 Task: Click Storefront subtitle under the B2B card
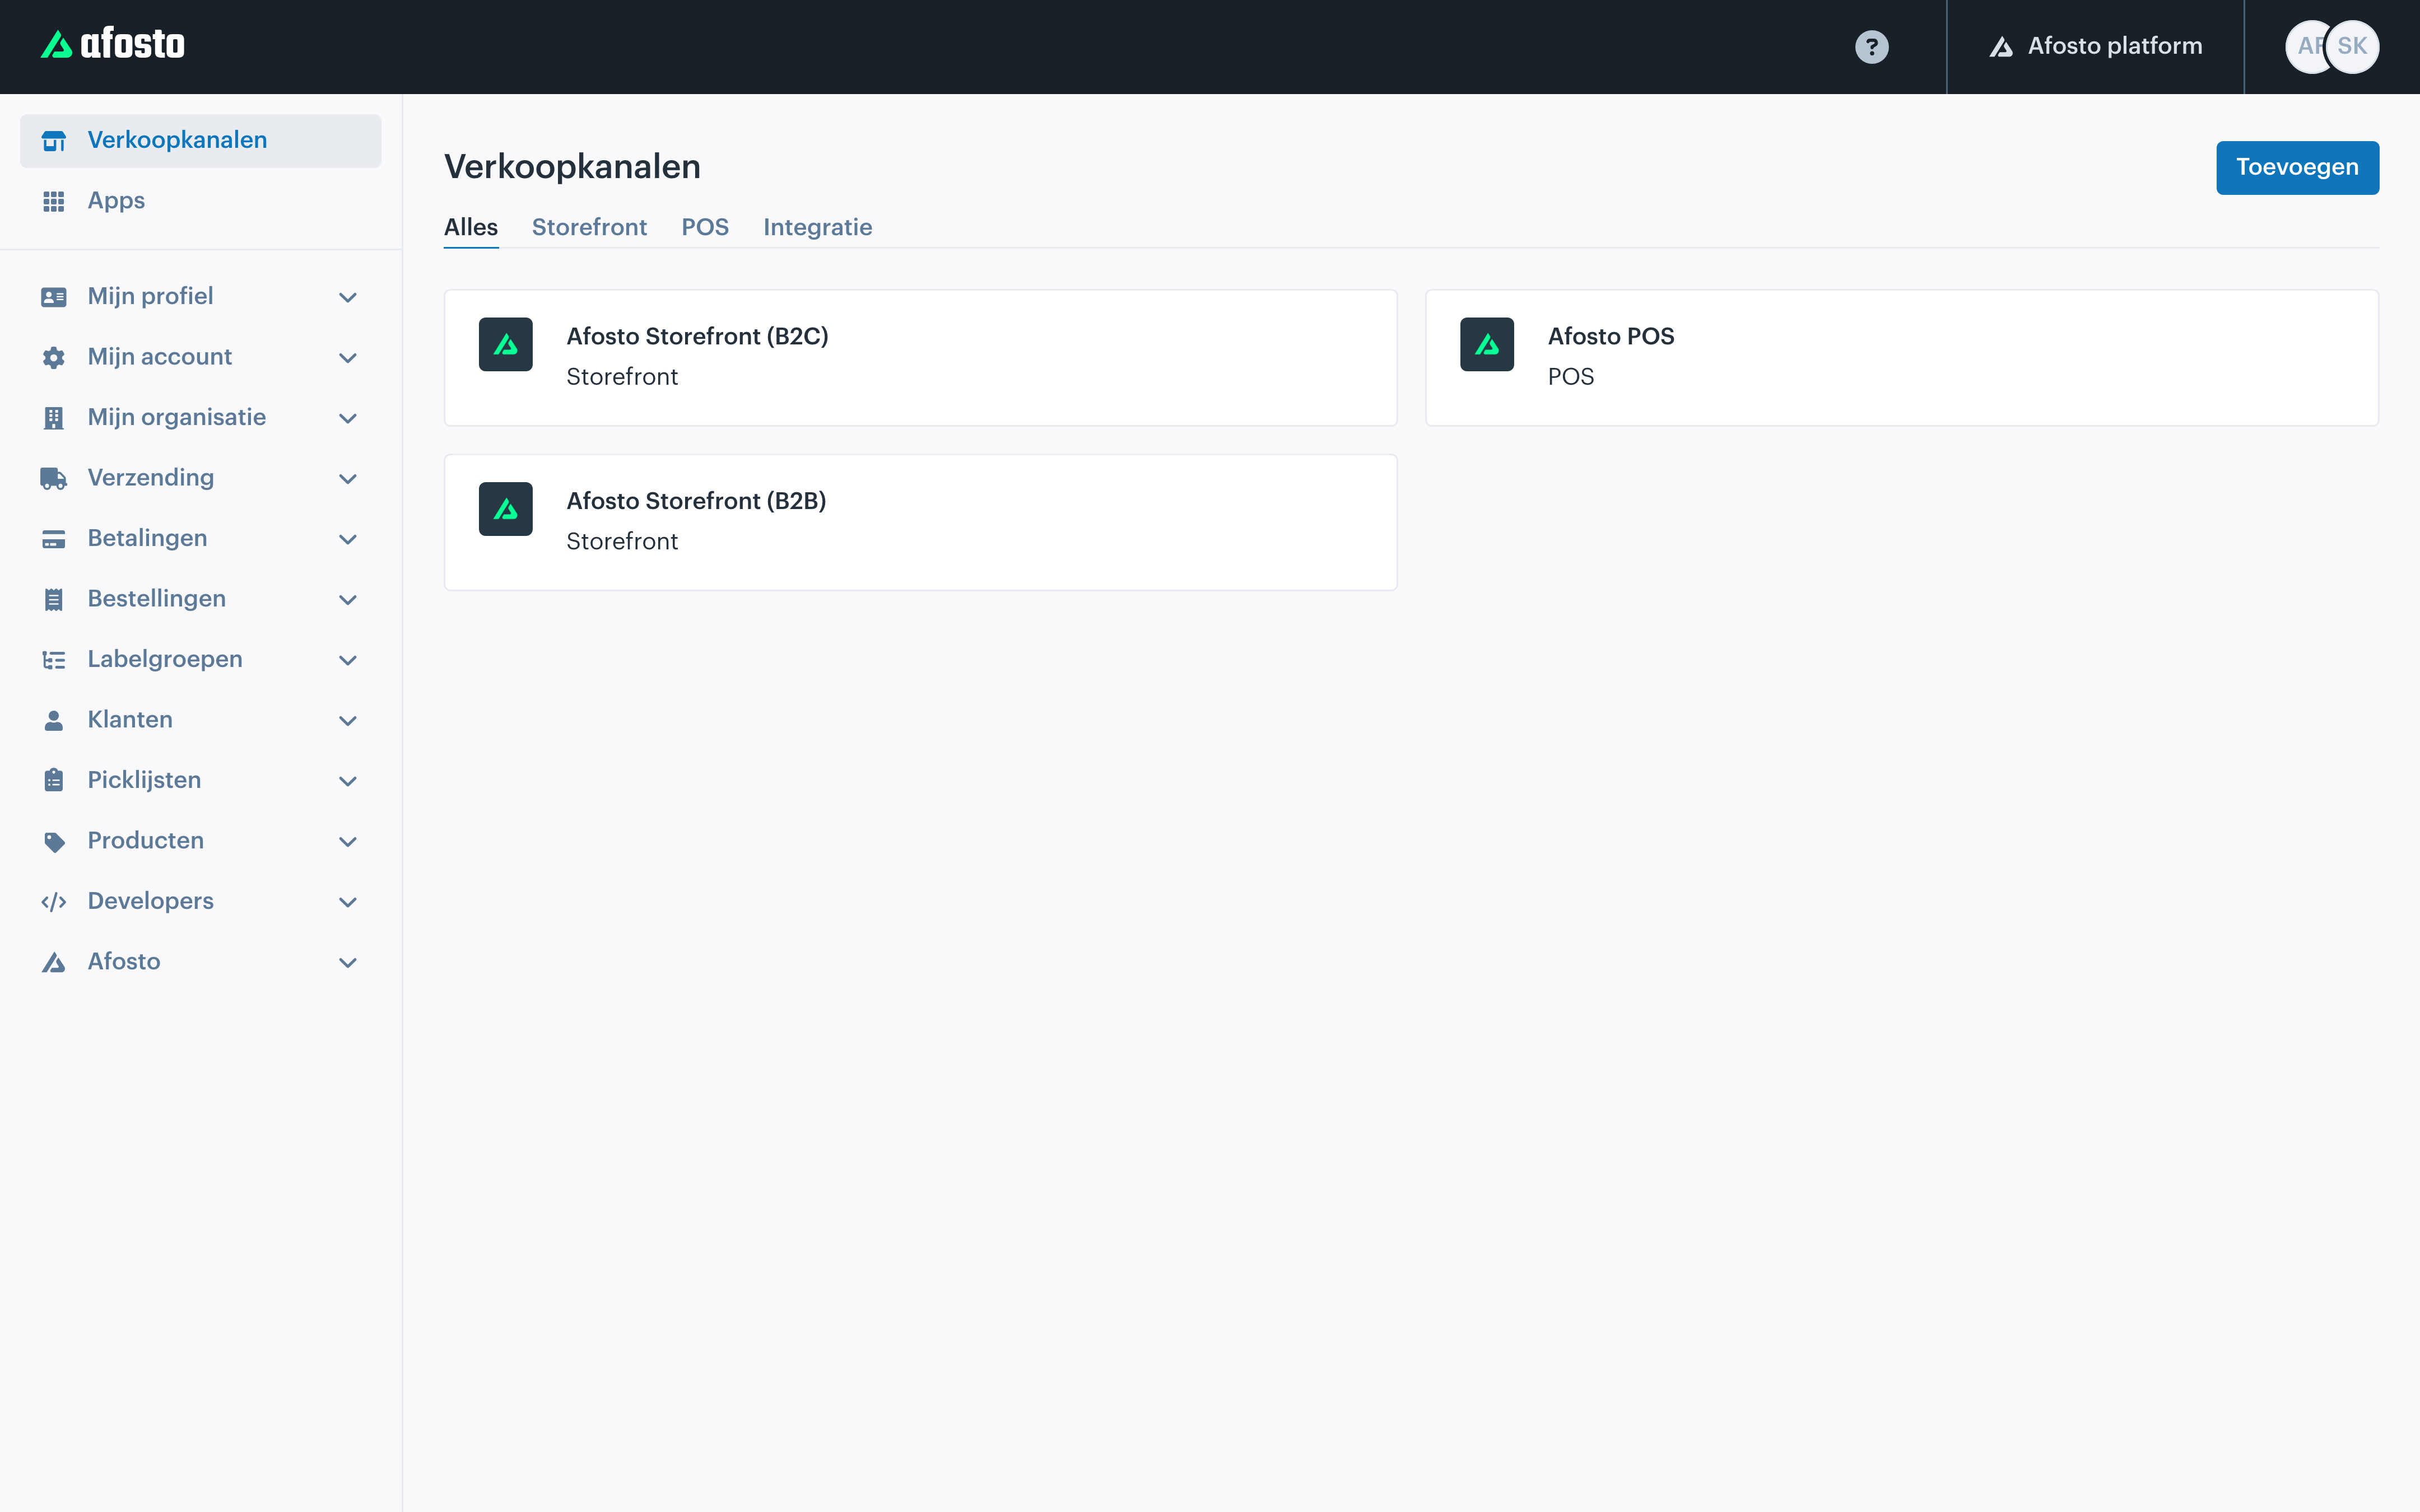click(622, 541)
